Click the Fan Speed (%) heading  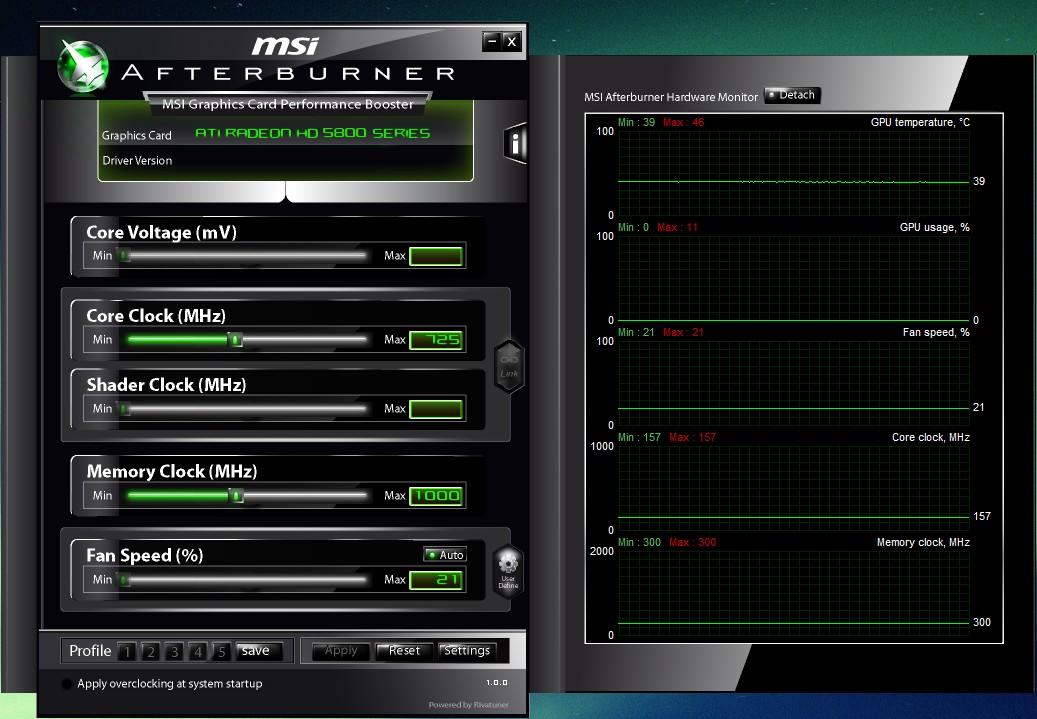tap(145, 556)
